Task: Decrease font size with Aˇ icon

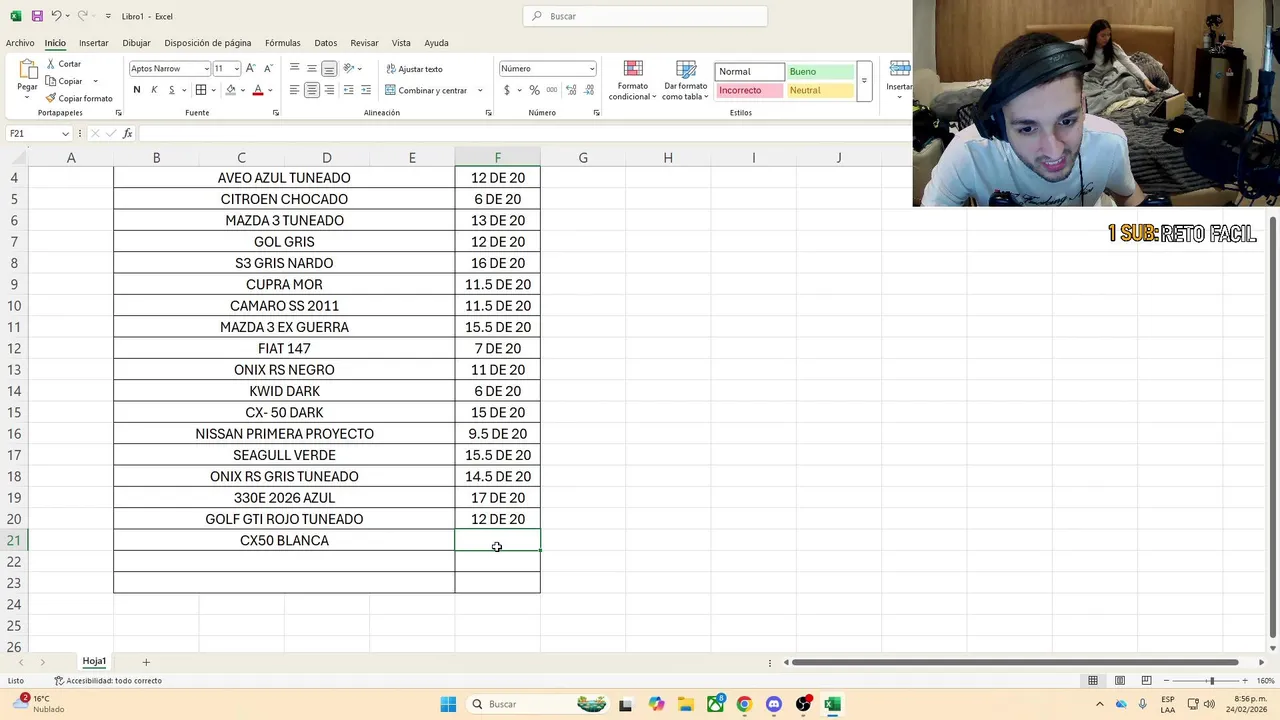Action: tap(268, 68)
